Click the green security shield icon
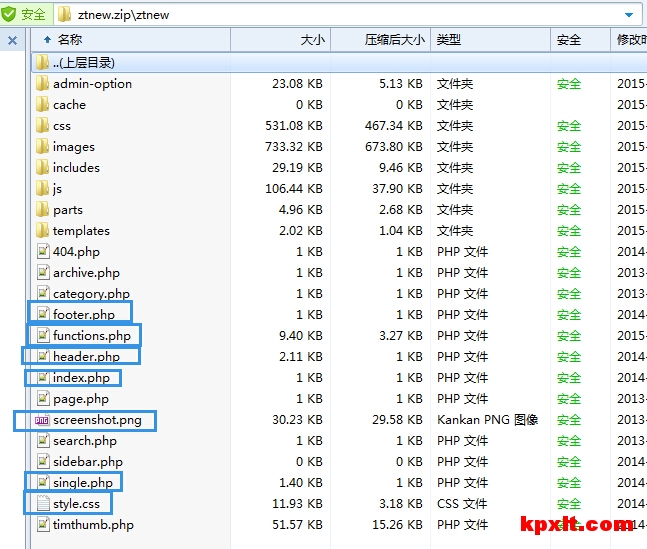 click(9, 14)
